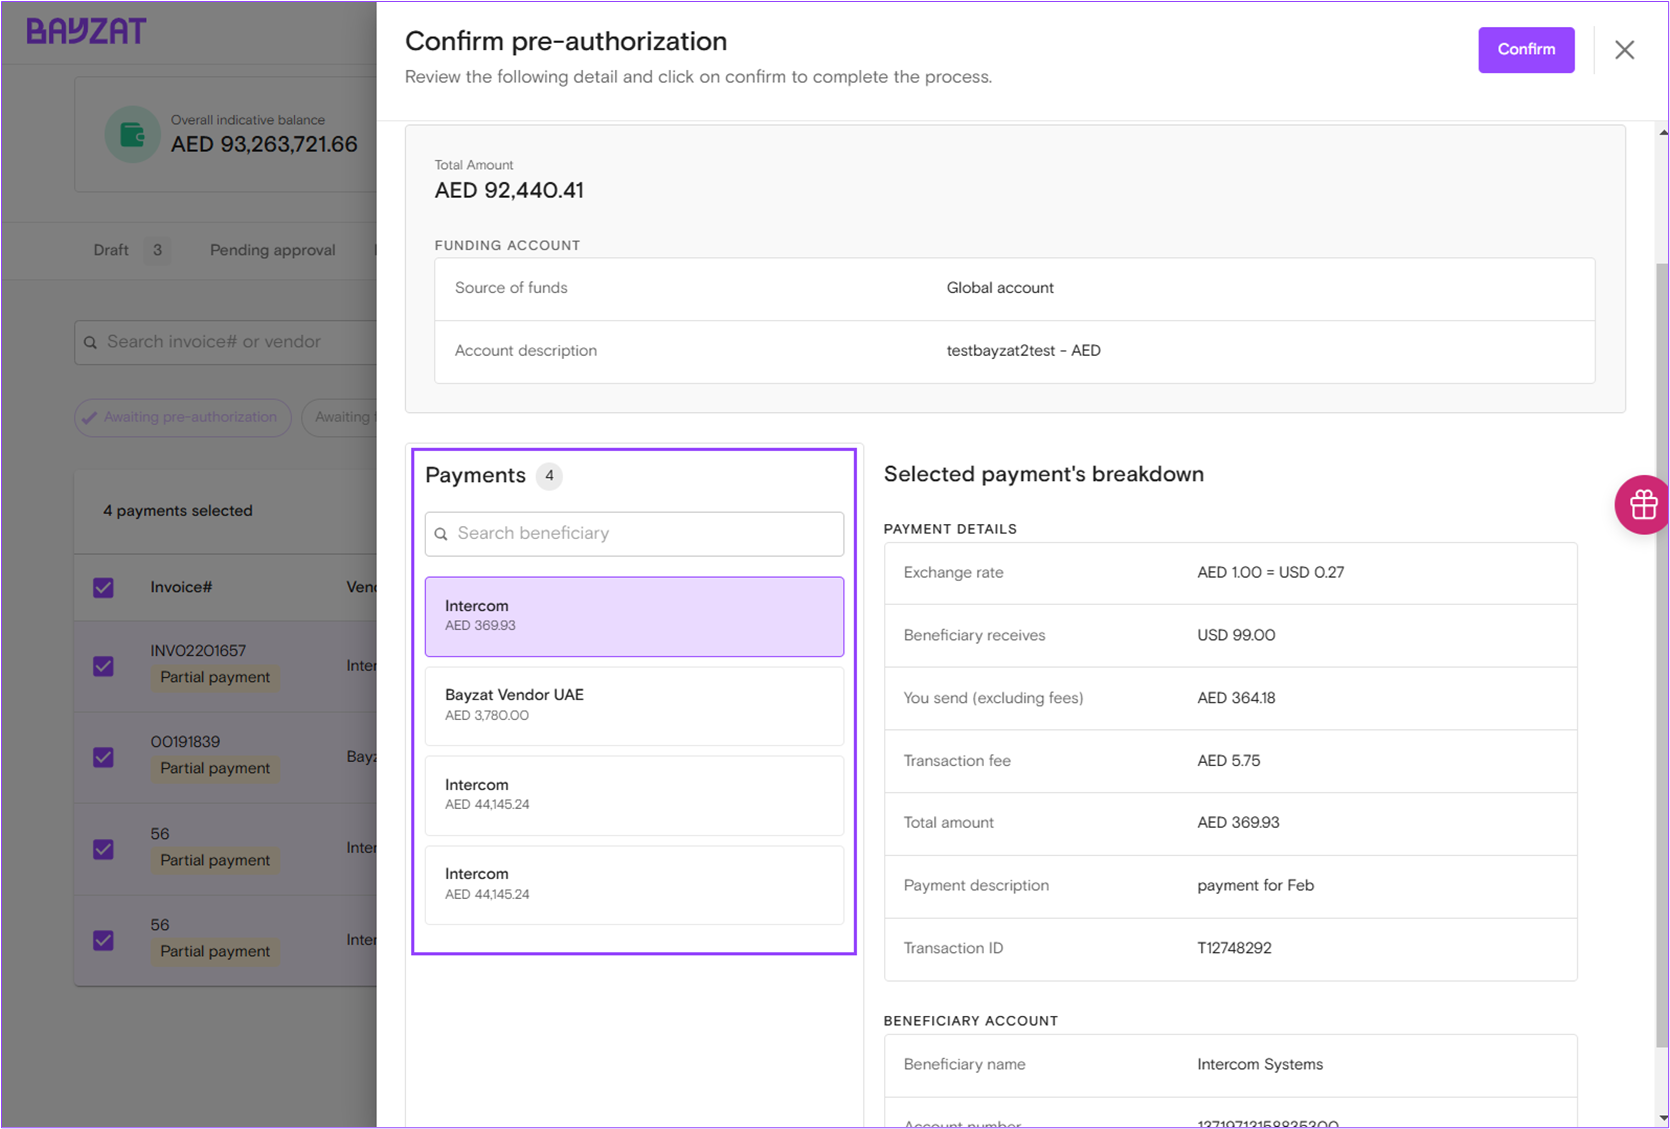Focus the Search beneficiary field
The image size is (1670, 1129).
pyautogui.click(x=645, y=534)
